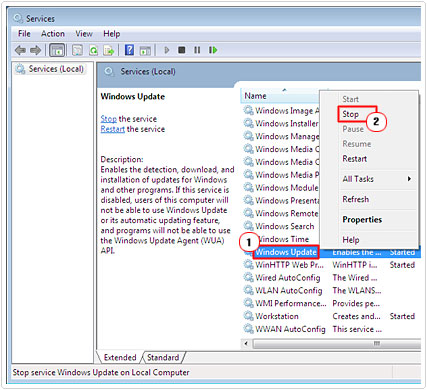This screenshot has height=390, width=427.
Task: Click the Windows Manage service gear icon
Action: coord(248,136)
